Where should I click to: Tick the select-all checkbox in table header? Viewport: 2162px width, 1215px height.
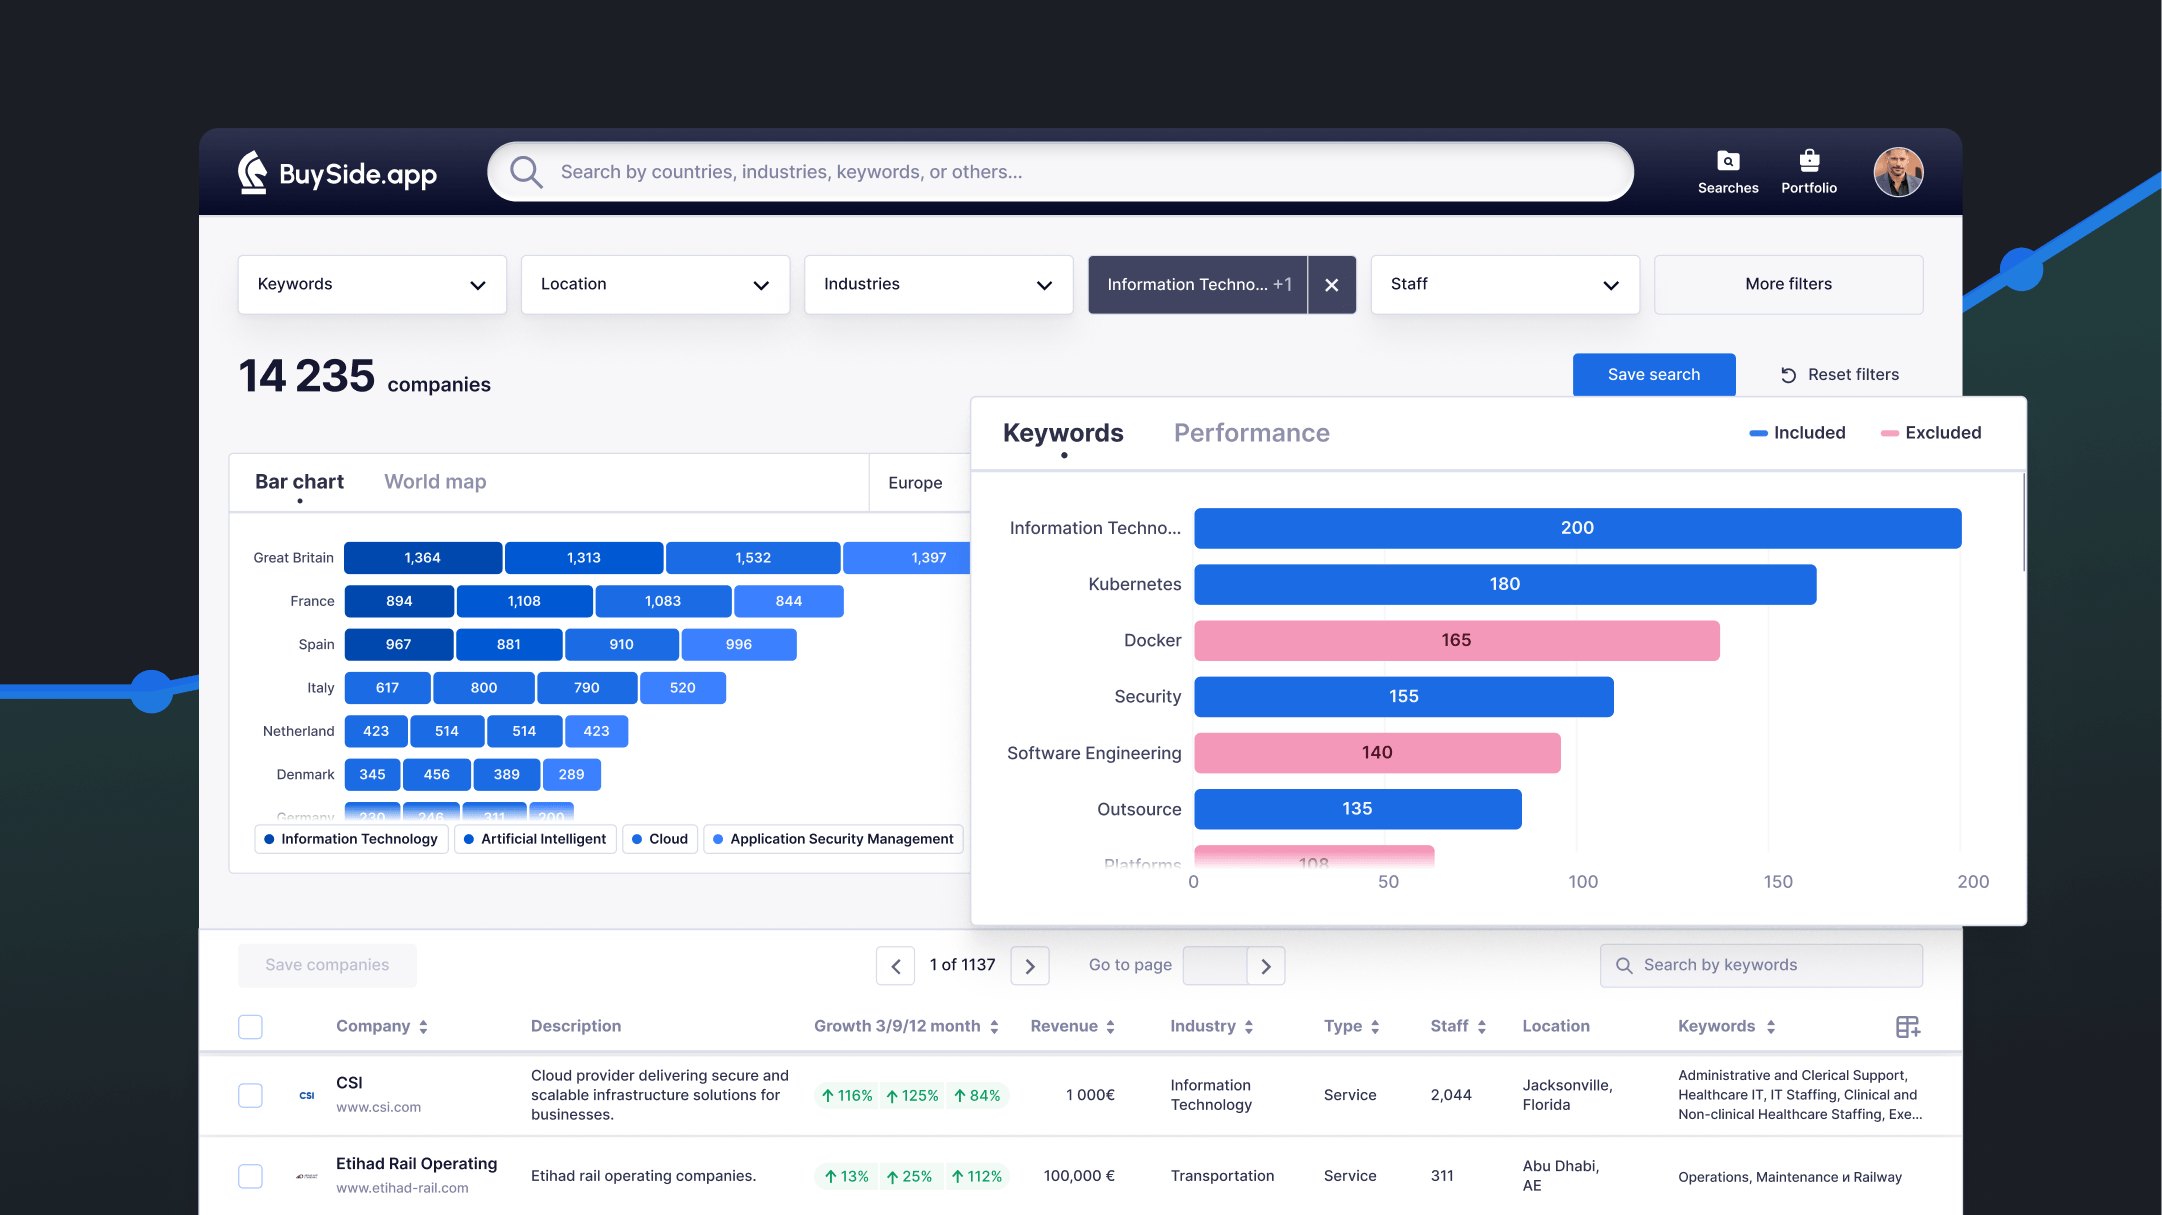(x=250, y=1026)
